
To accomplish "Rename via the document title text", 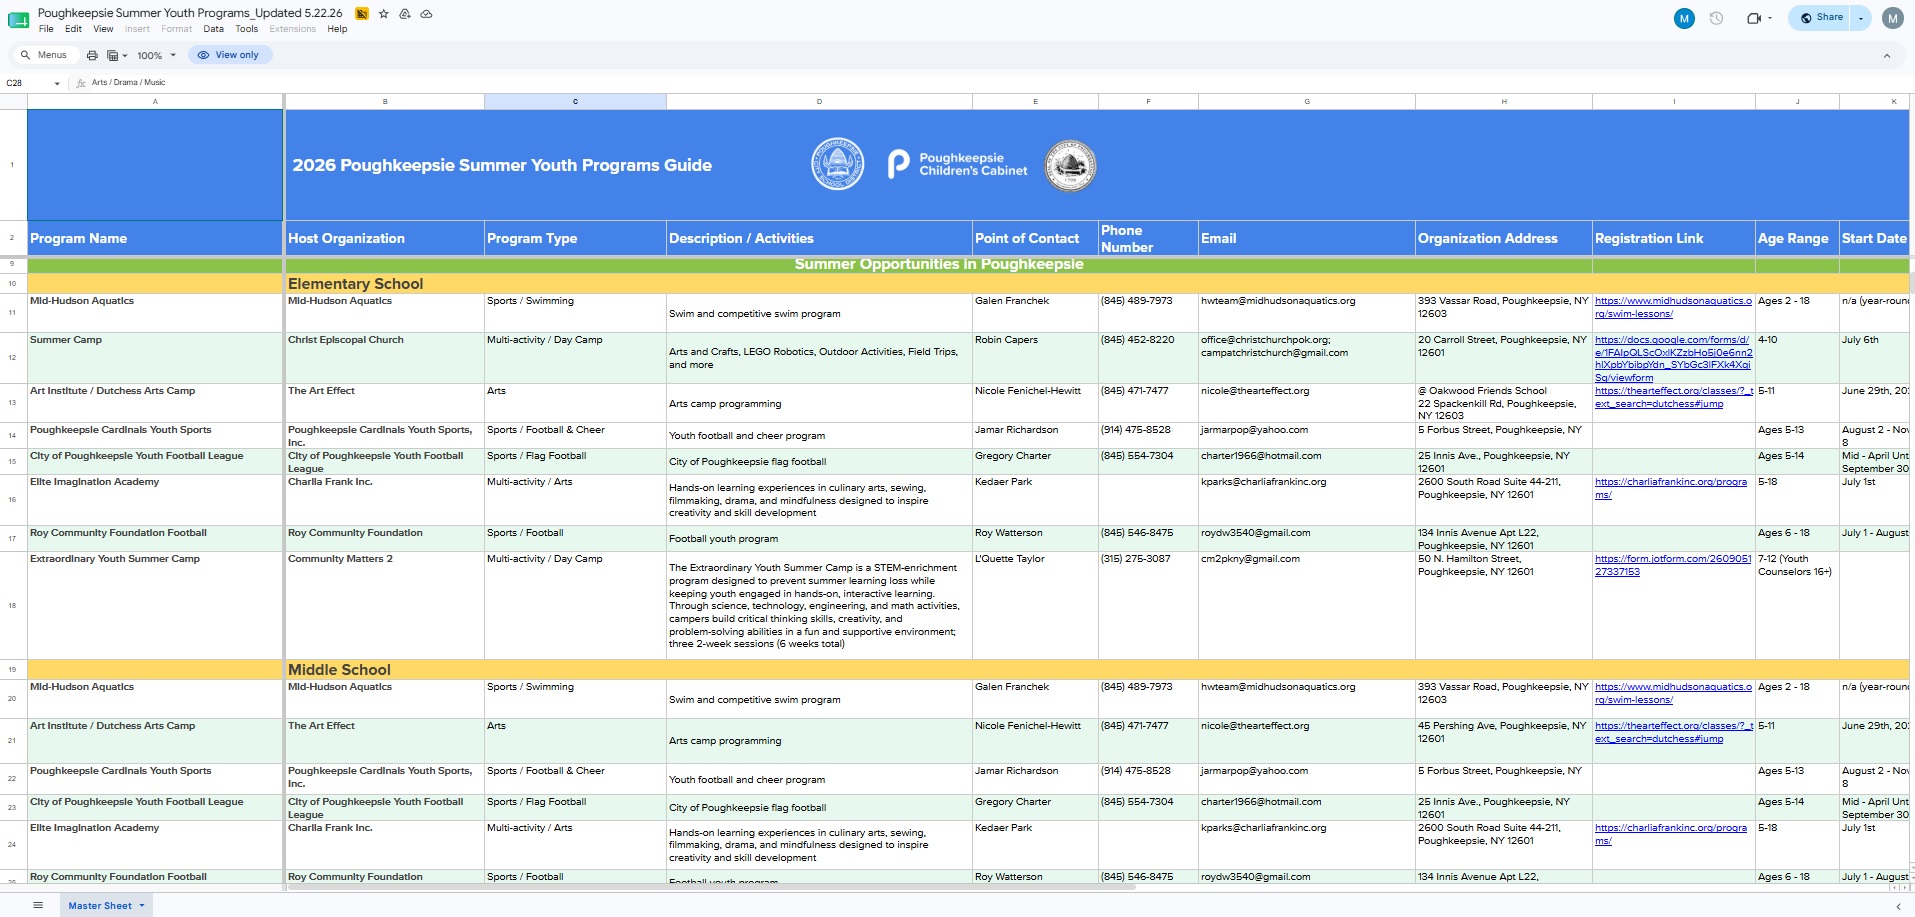I will click(190, 13).
